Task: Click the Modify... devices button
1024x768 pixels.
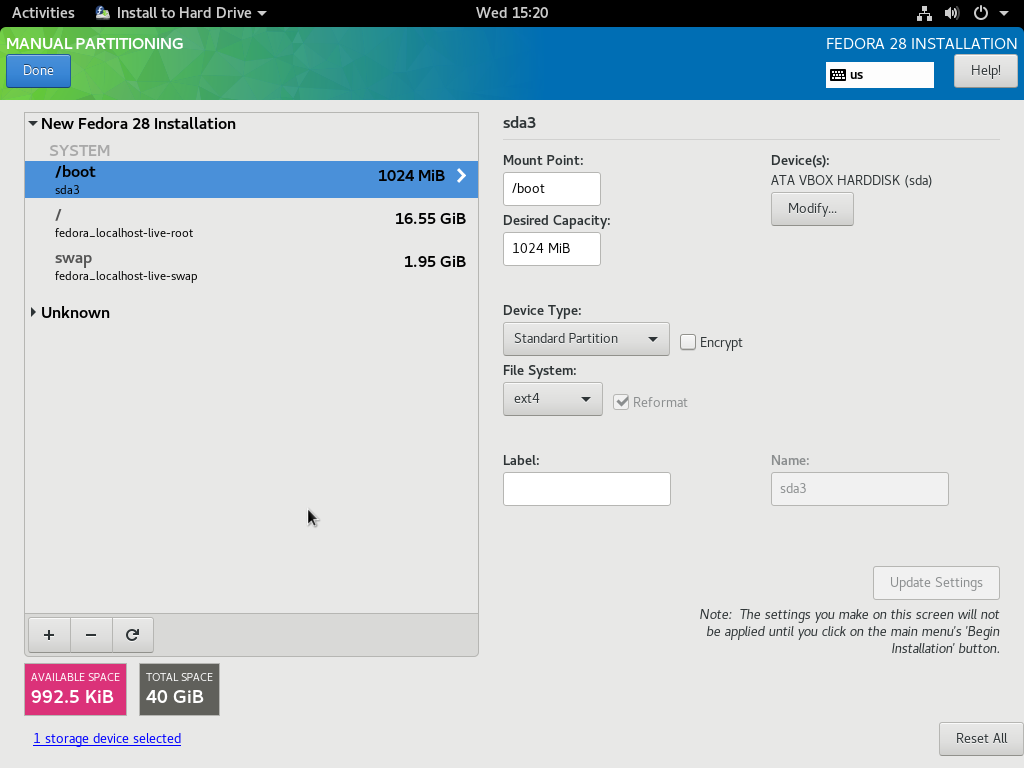Action: (812, 209)
